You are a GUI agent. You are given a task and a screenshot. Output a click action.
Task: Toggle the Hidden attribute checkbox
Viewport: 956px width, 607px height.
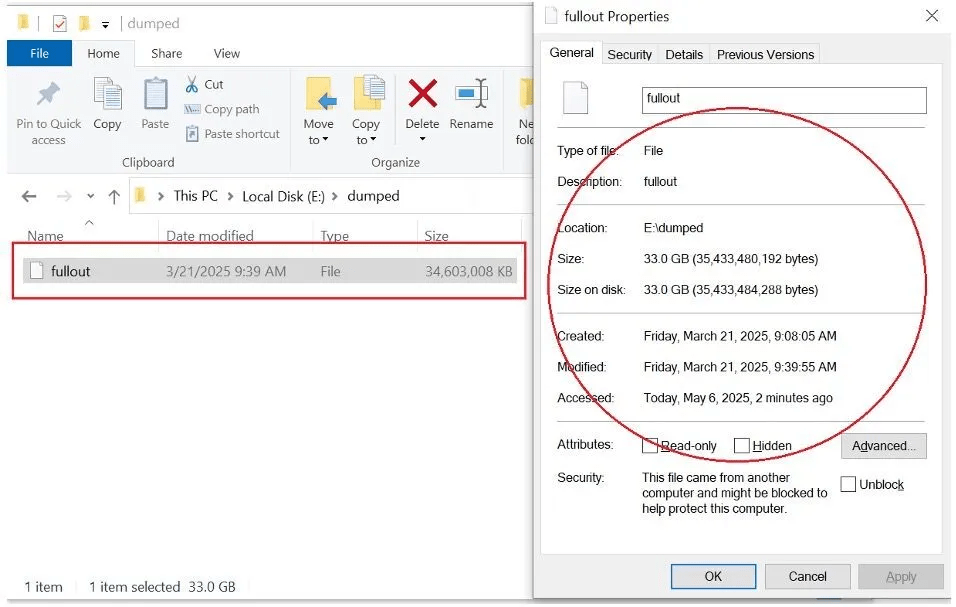741,445
